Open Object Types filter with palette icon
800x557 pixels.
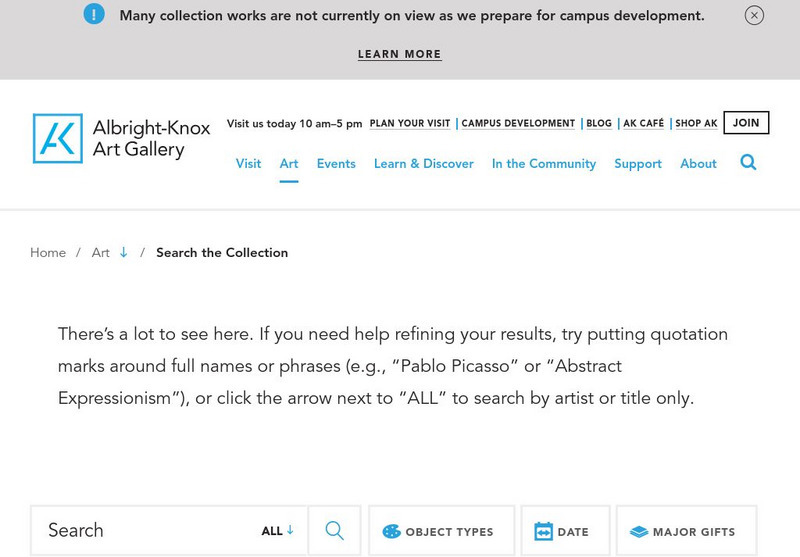point(392,532)
